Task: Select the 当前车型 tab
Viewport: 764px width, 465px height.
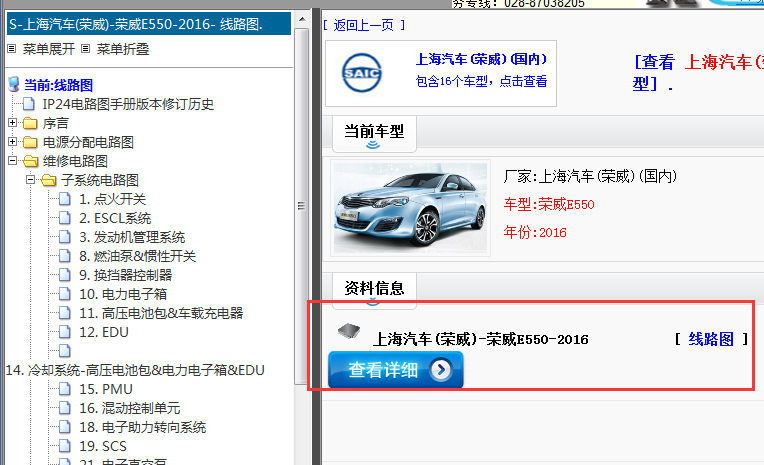Action: point(374,133)
